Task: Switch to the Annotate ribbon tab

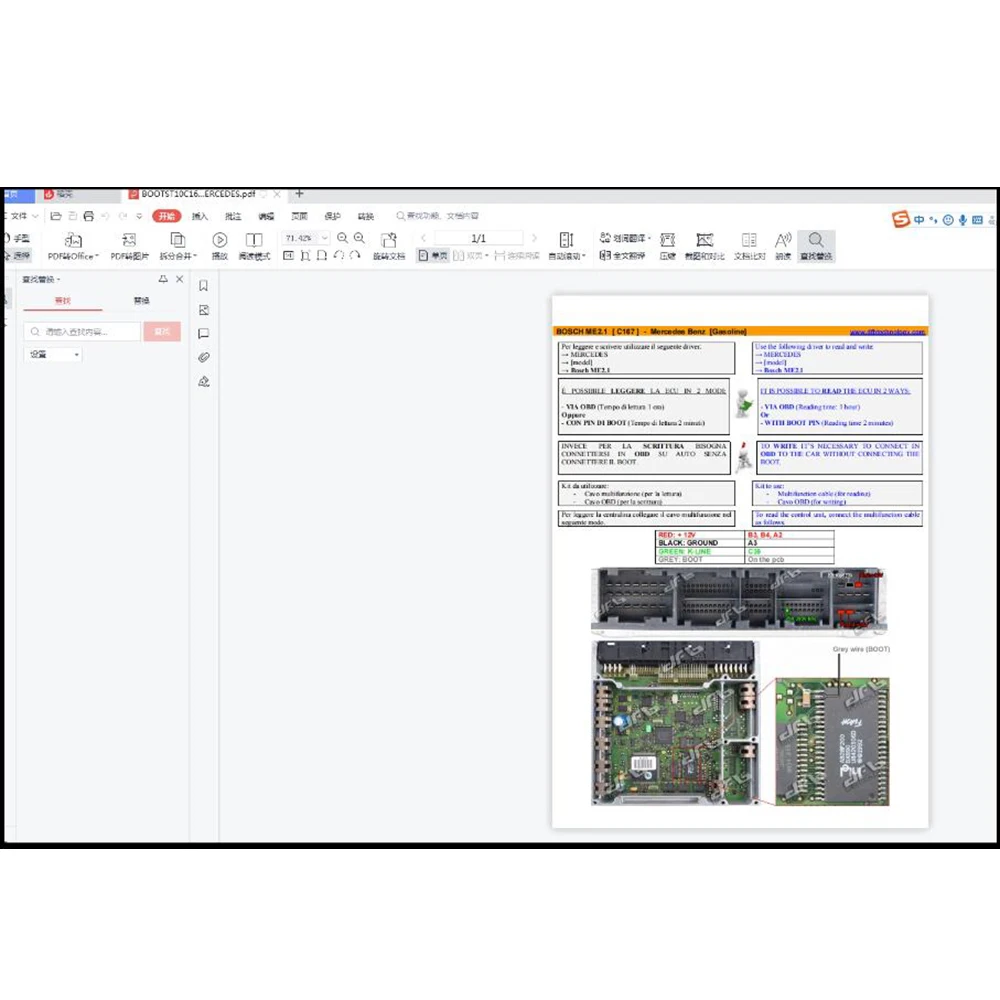Action: coord(233,216)
